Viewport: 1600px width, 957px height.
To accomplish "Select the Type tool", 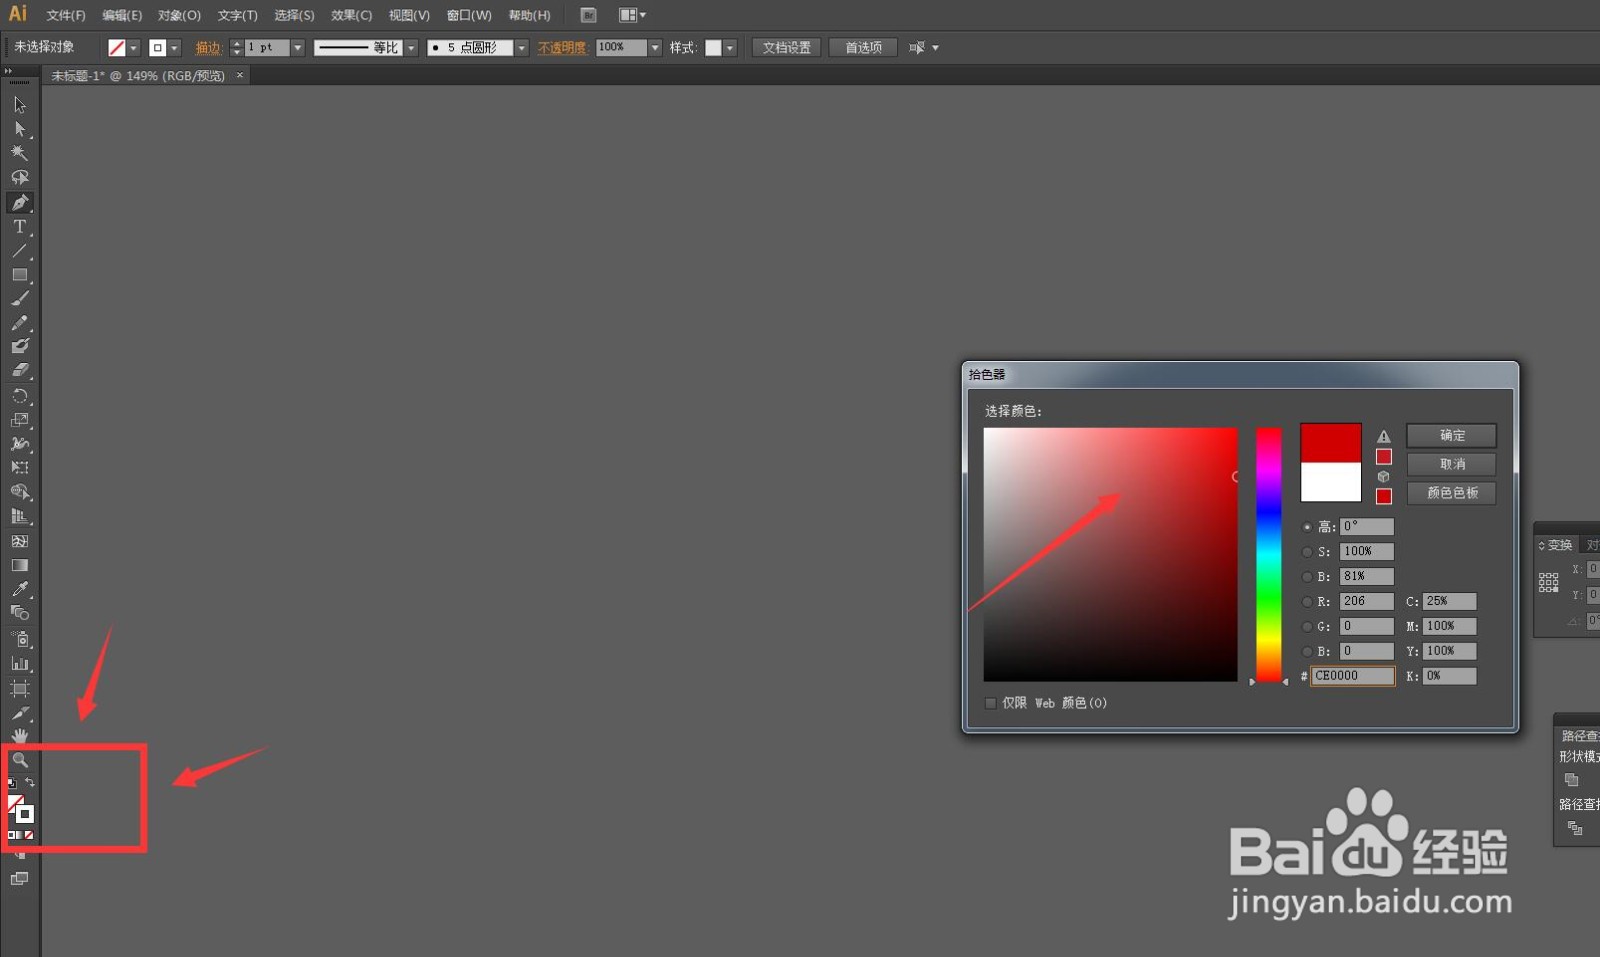I will (x=20, y=227).
